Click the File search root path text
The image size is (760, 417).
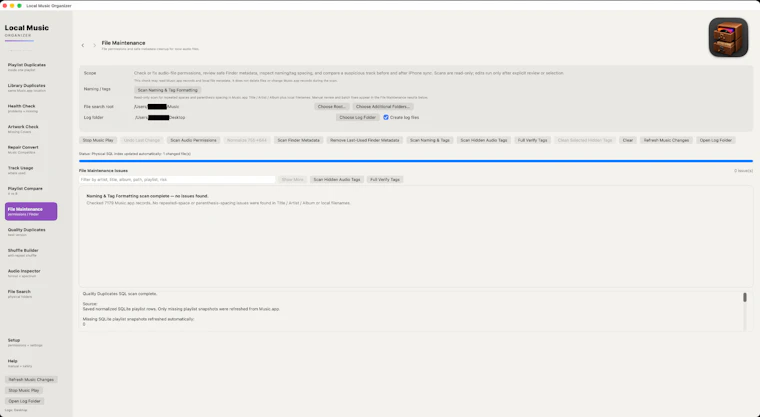157,107
